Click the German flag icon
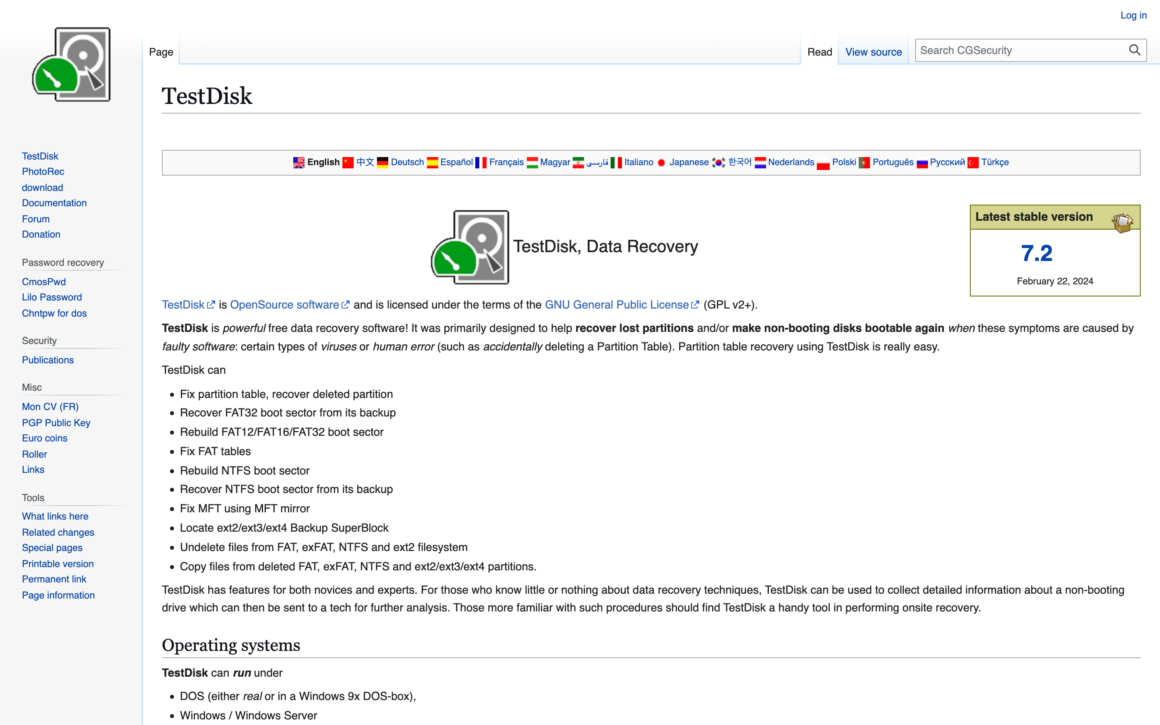 [x=382, y=163]
